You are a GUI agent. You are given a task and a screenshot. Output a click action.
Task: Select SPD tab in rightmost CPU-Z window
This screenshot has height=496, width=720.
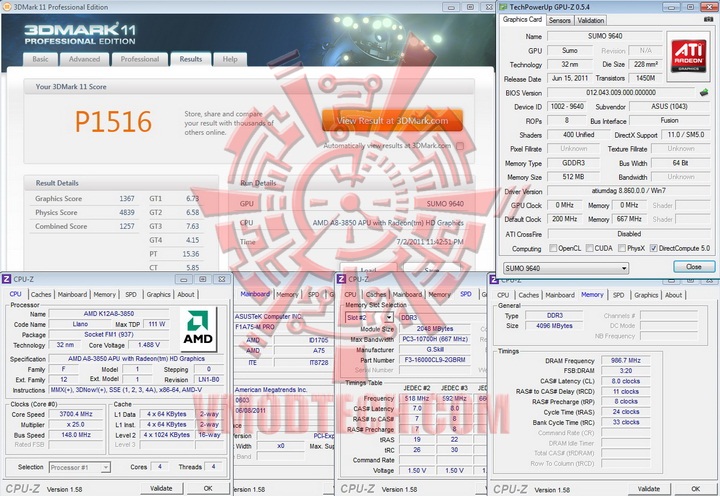(x=619, y=295)
